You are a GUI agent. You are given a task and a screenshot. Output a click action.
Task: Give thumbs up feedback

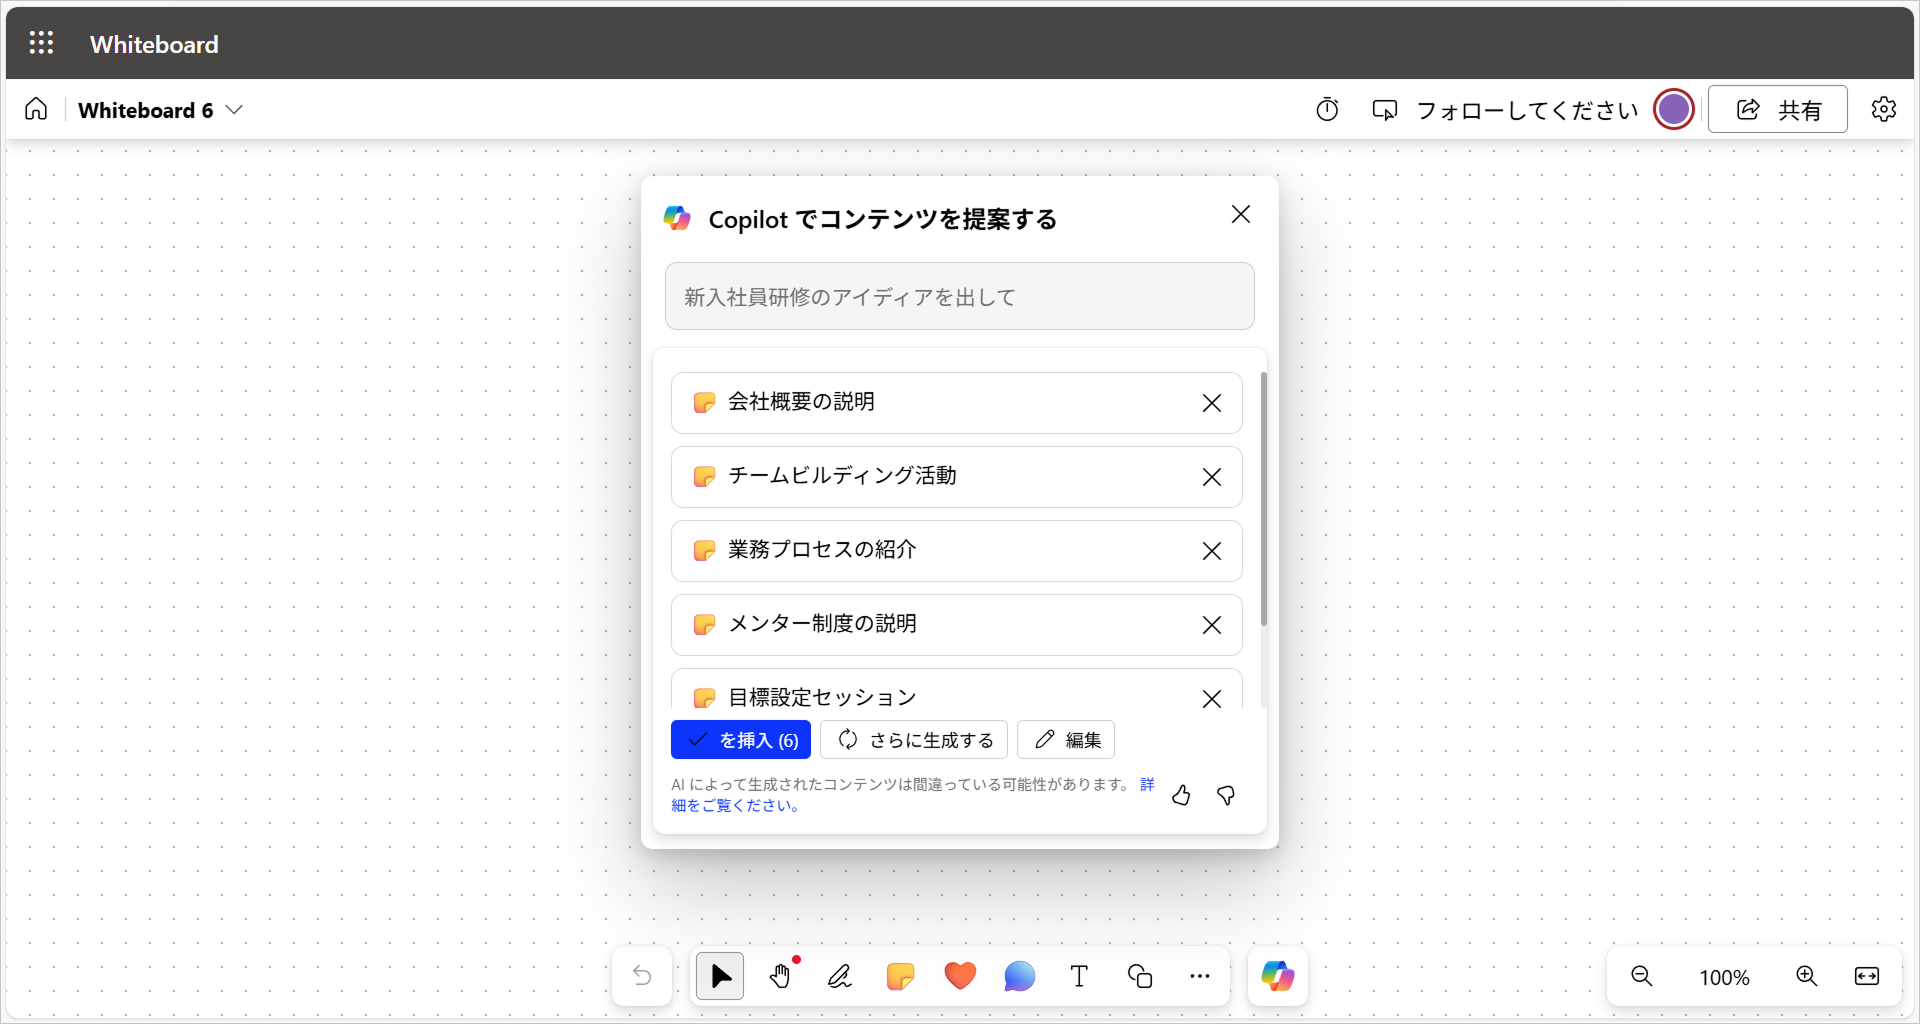point(1181,795)
